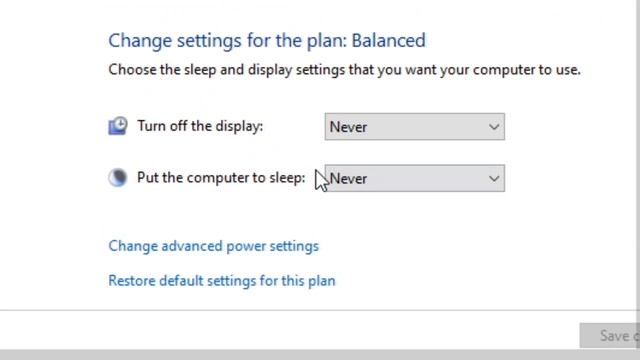
Task: Open the Put the computer to sleep dropdown
Action: tap(415, 178)
